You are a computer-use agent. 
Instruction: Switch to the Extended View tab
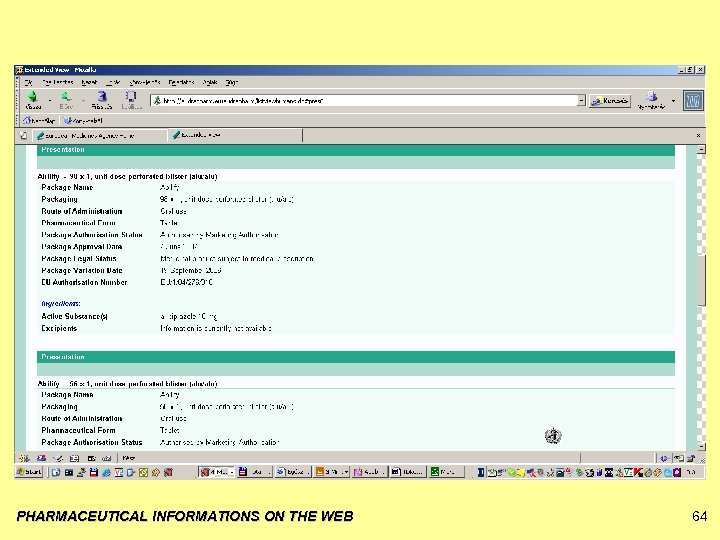pyautogui.click(x=235, y=135)
